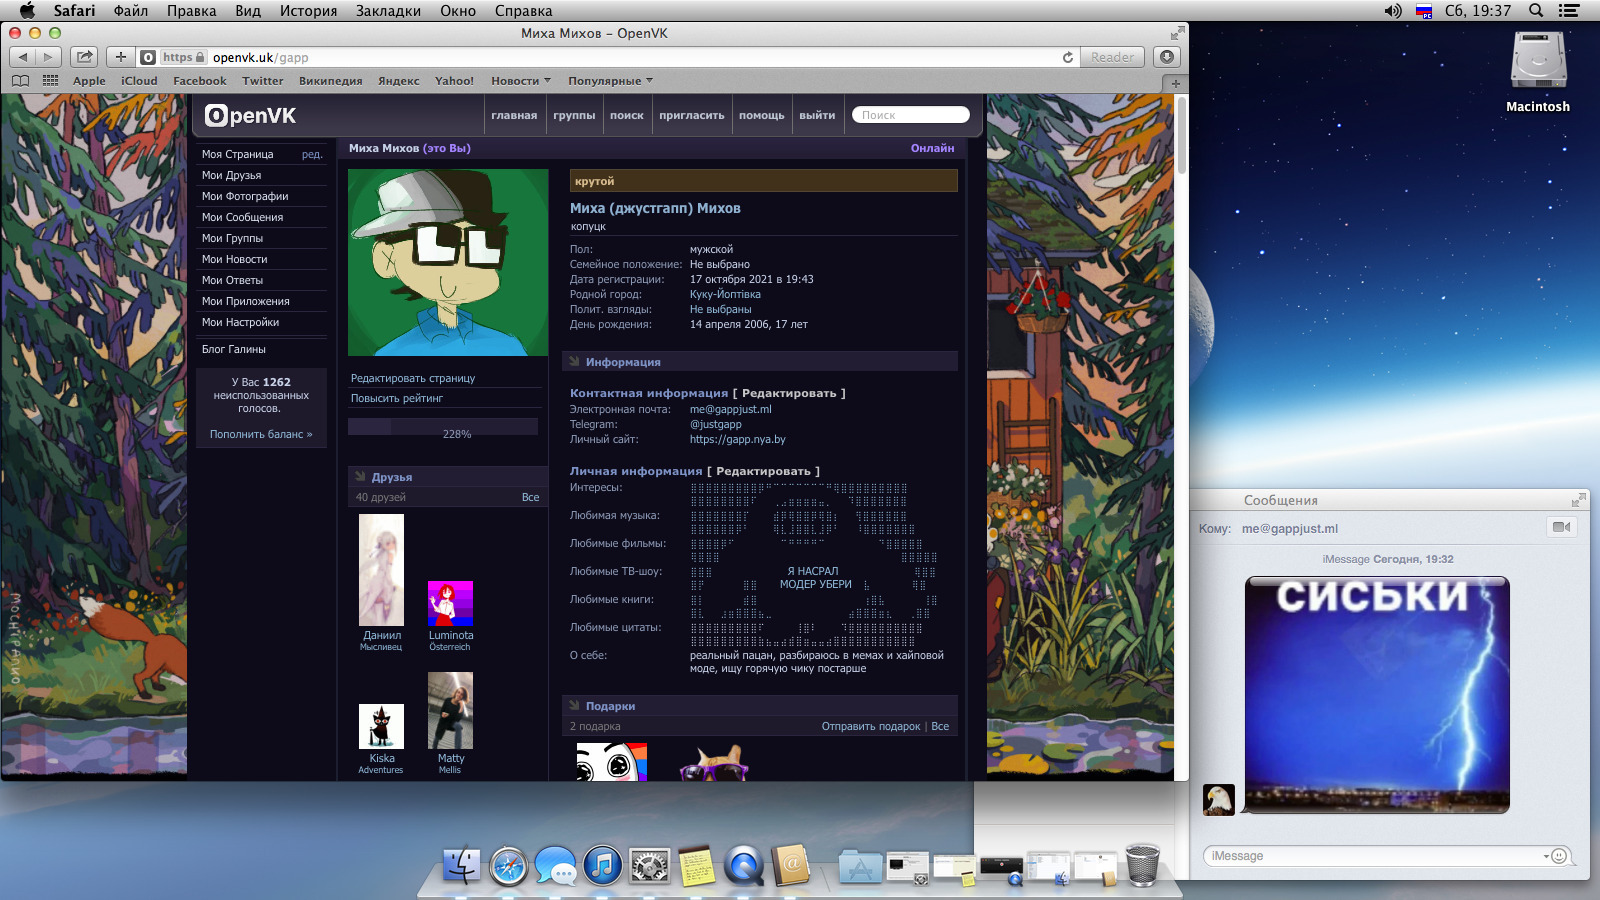1600x900 pixels.
Task: Collapse the Информация section
Action: tap(760, 362)
